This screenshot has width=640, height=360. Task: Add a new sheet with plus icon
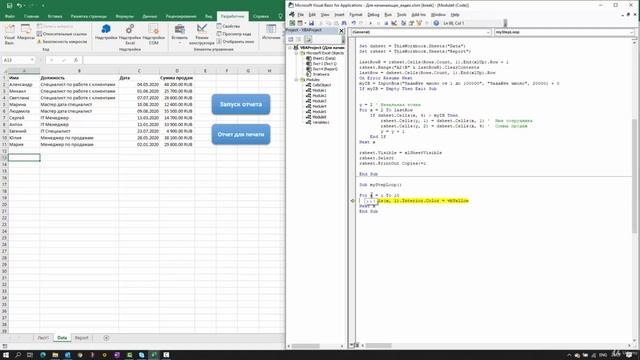(106, 338)
